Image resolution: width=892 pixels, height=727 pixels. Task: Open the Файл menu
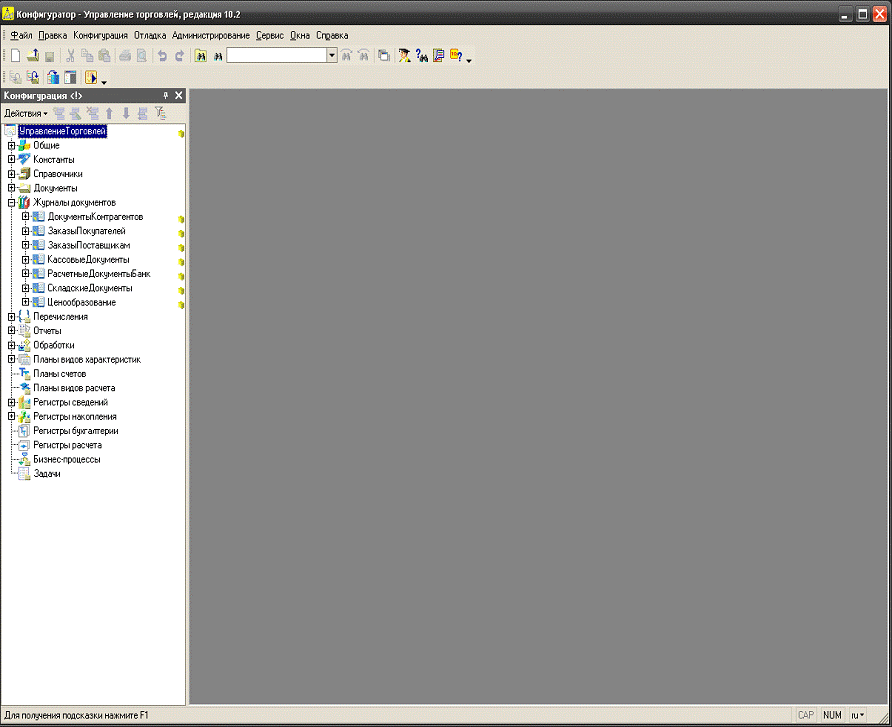[21, 35]
